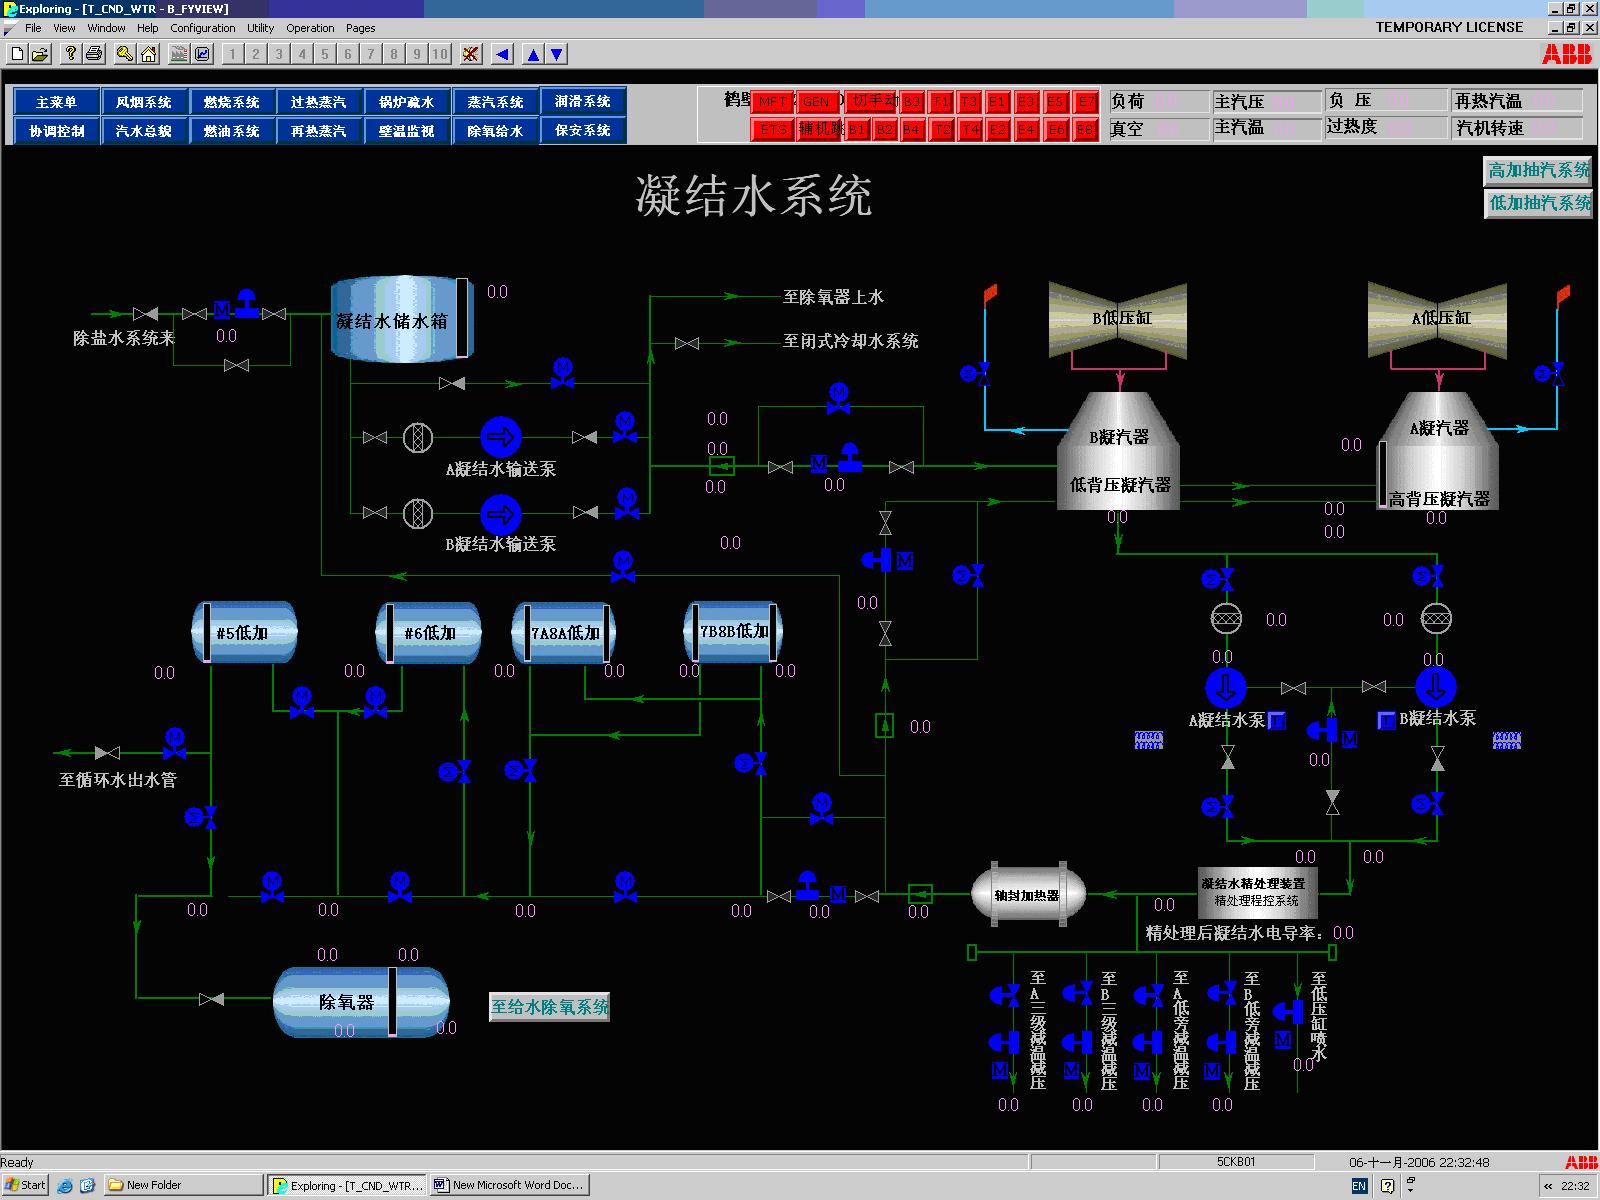Click the red 切手动 indicator
1600x1200 pixels.
coord(872,101)
